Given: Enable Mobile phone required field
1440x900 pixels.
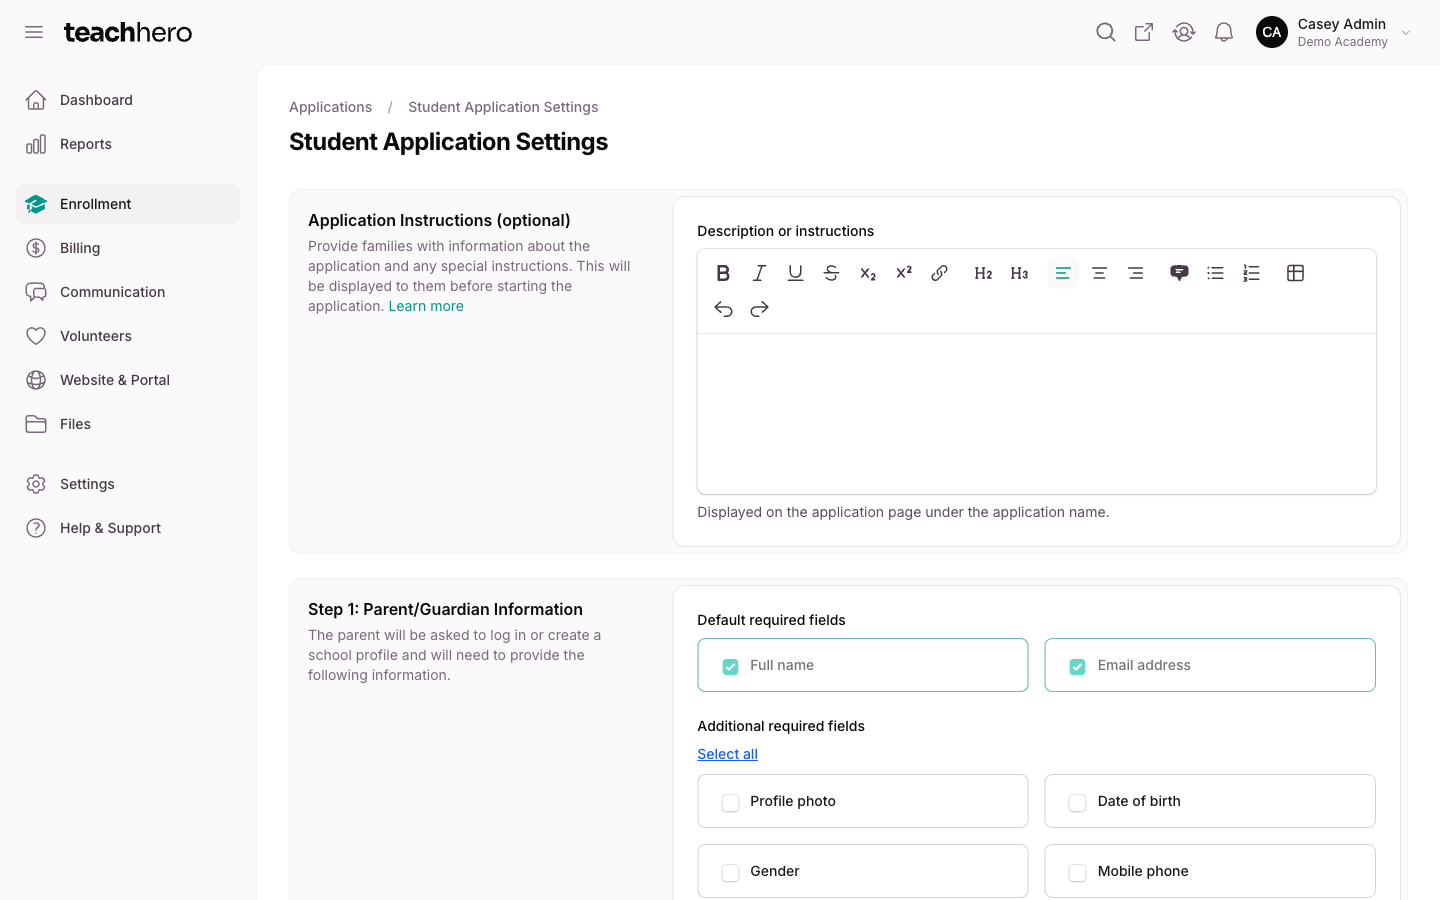Looking at the screenshot, I should (x=1078, y=872).
